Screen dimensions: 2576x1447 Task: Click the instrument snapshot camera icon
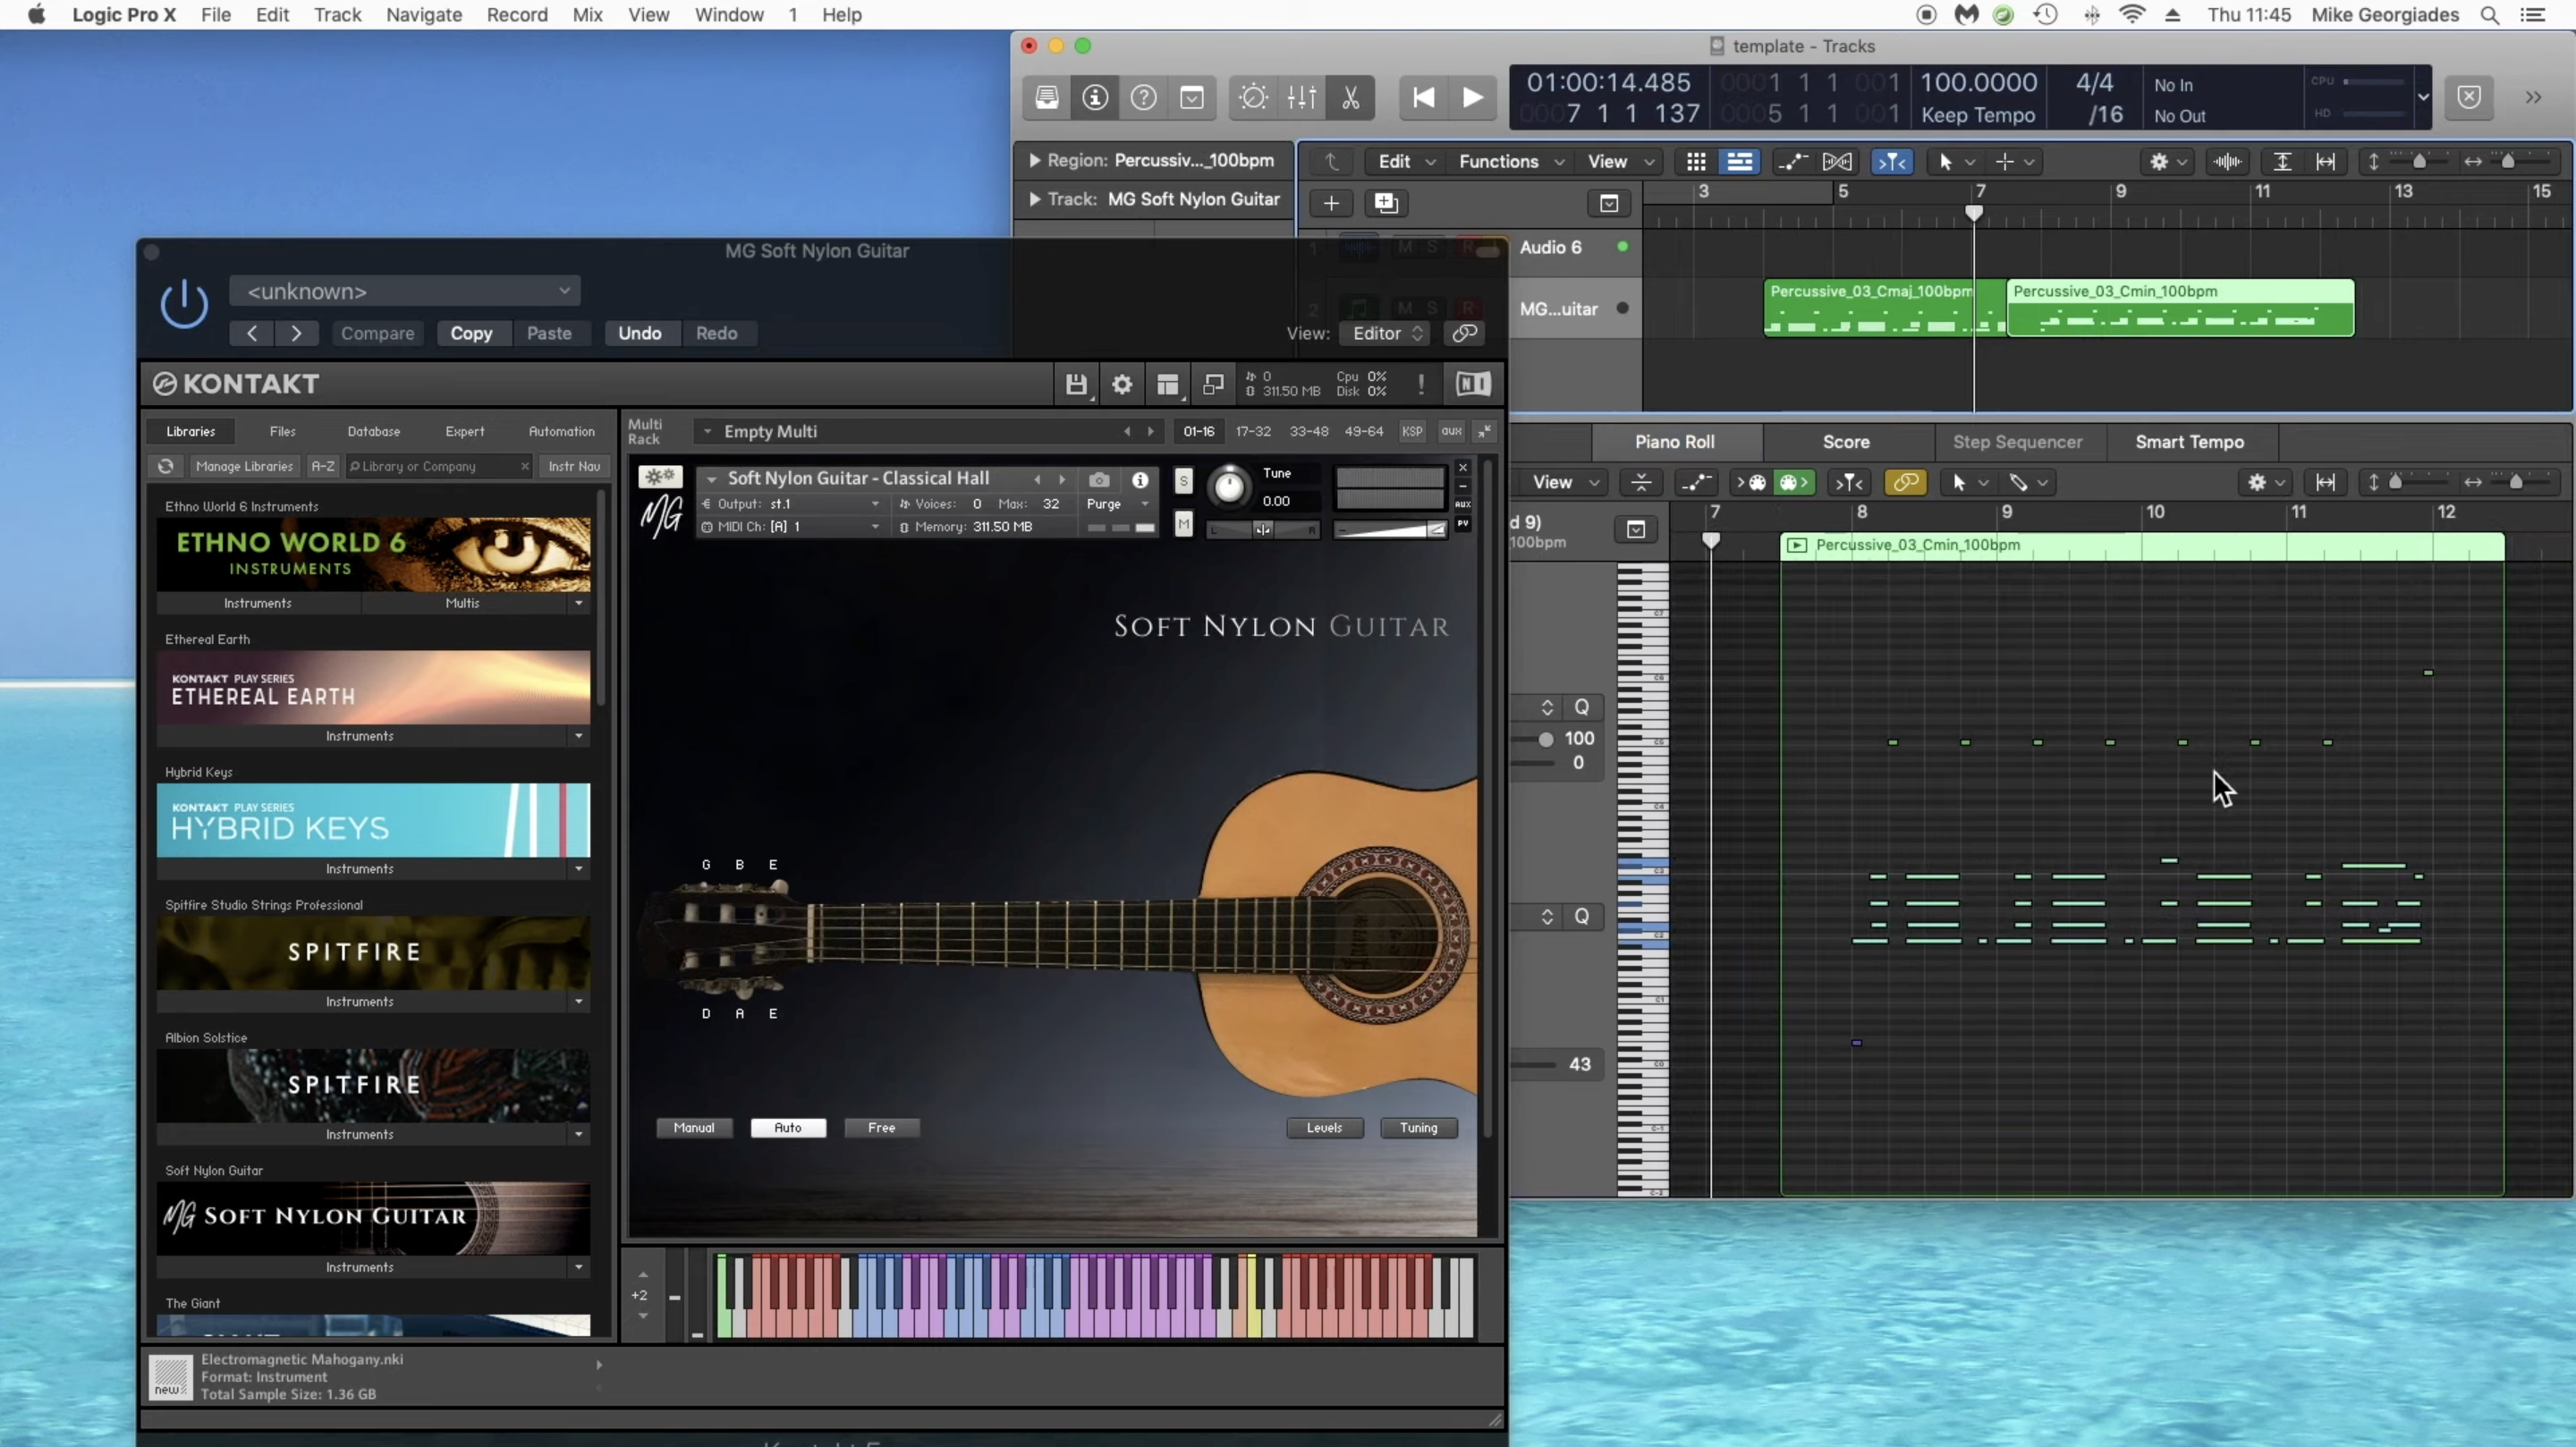(x=1099, y=480)
